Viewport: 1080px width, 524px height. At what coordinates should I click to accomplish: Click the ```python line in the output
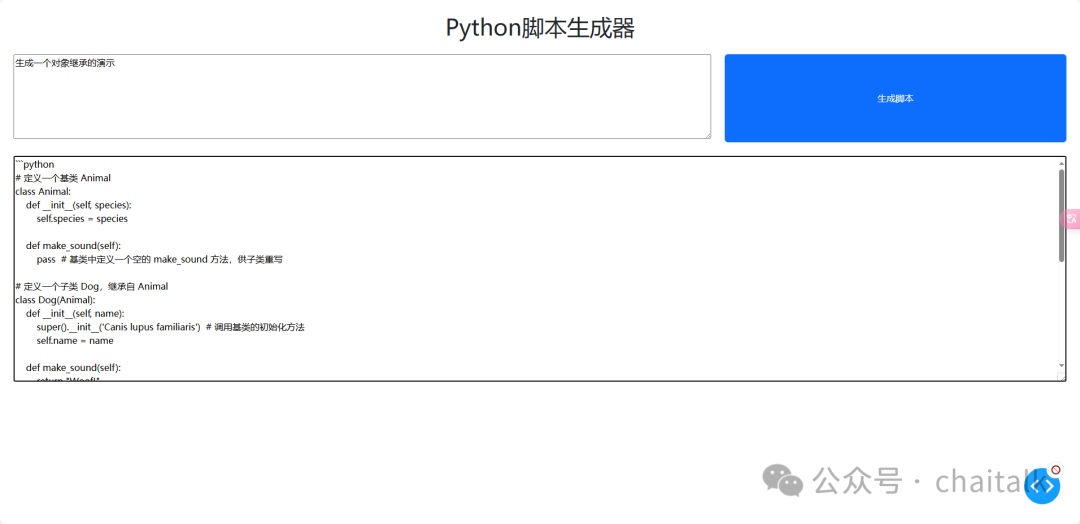tap(34, 165)
